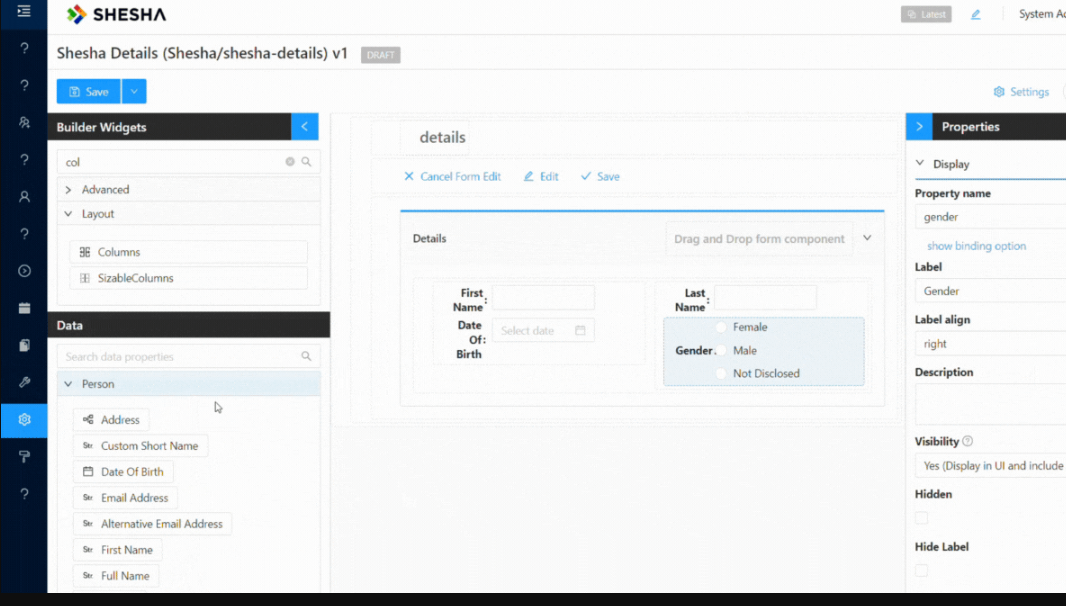Click the DRAFT status badge
Viewport: 1066px width, 606px height.
381,55
